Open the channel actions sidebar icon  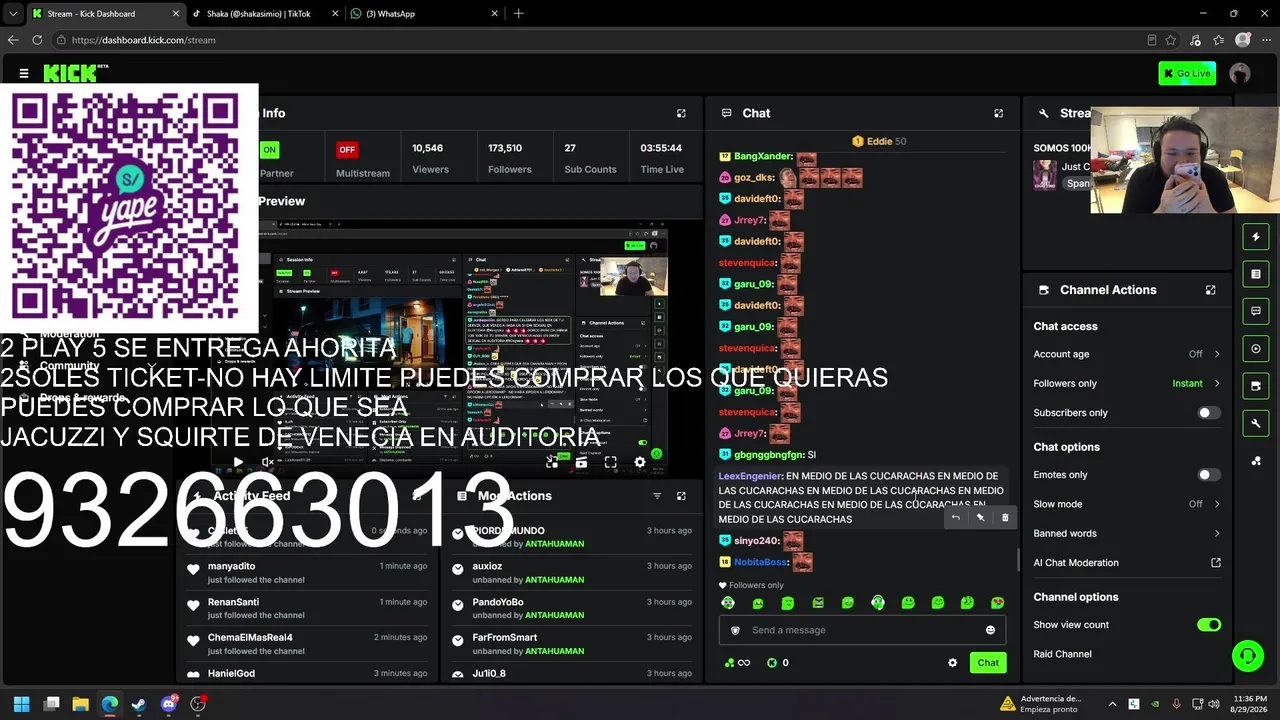pyautogui.click(x=1256, y=386)
